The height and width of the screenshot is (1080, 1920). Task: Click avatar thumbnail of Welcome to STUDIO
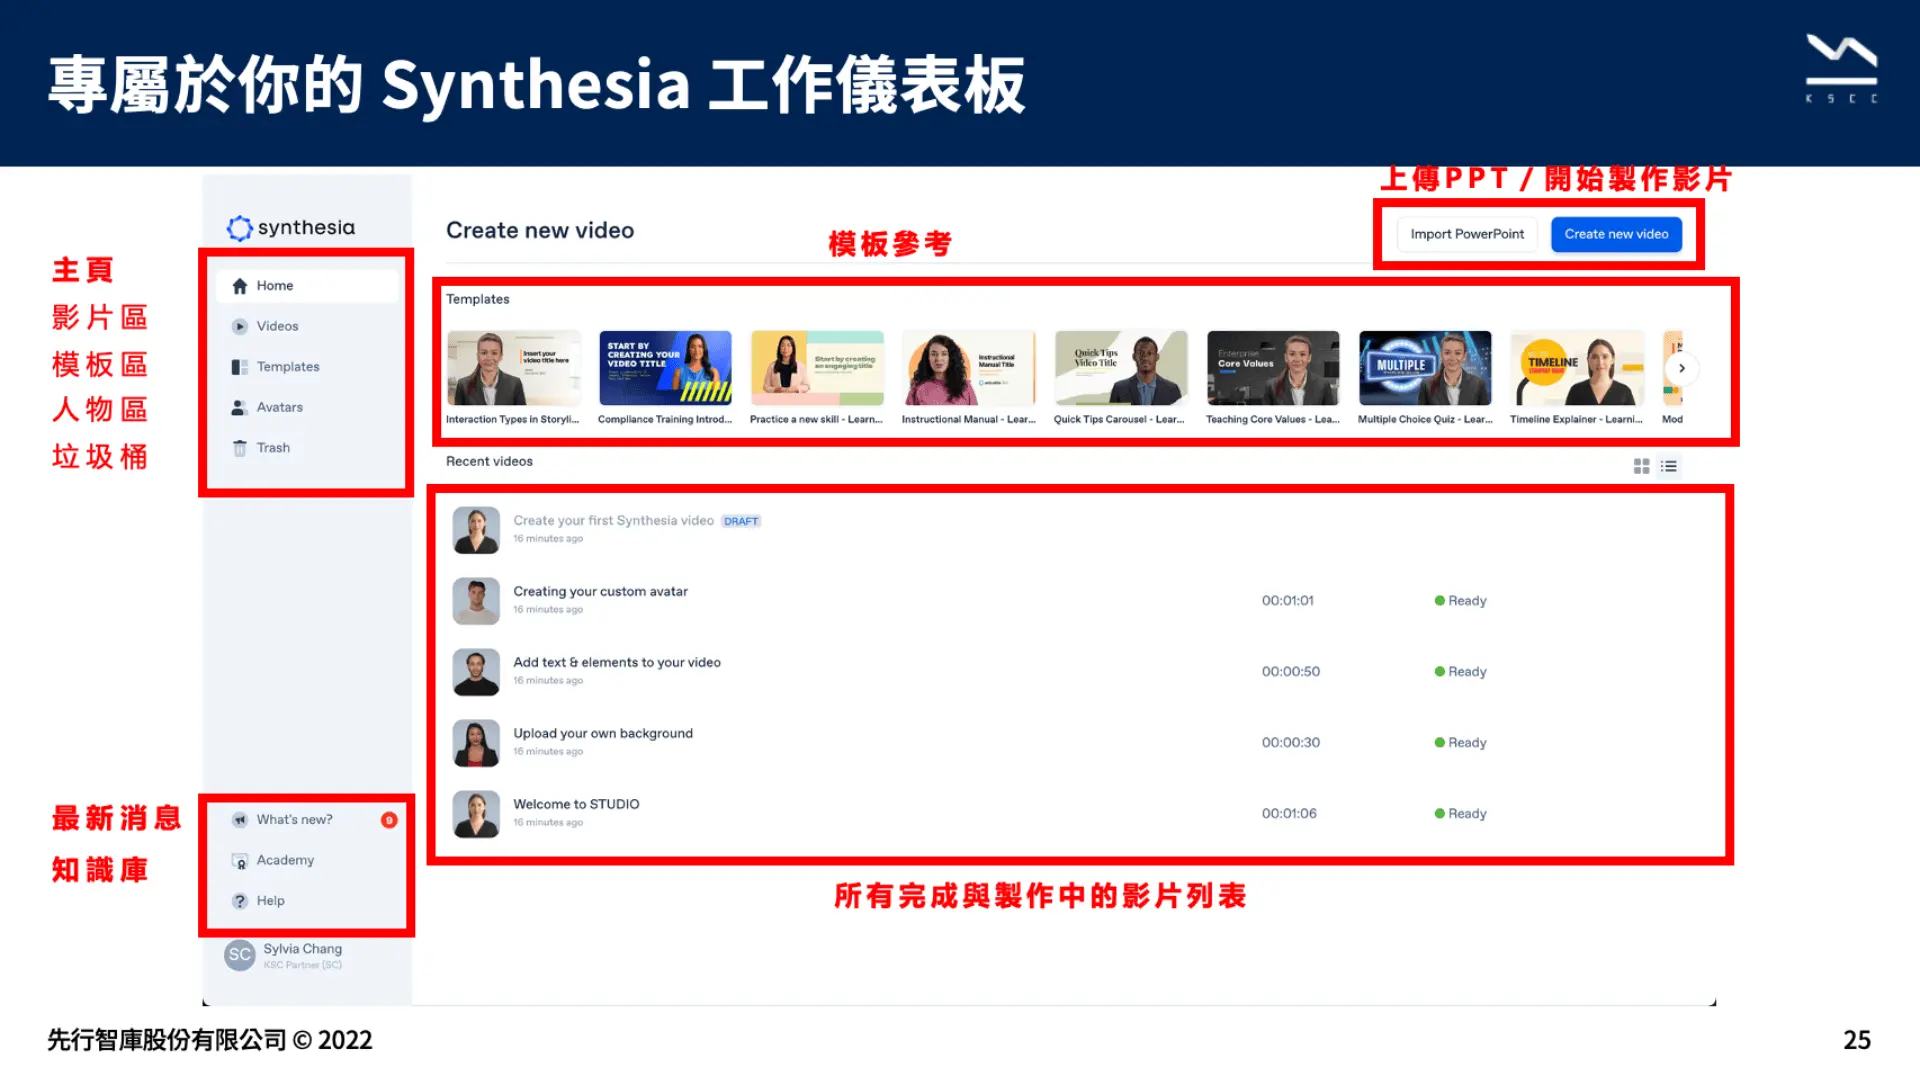(476, 814)
